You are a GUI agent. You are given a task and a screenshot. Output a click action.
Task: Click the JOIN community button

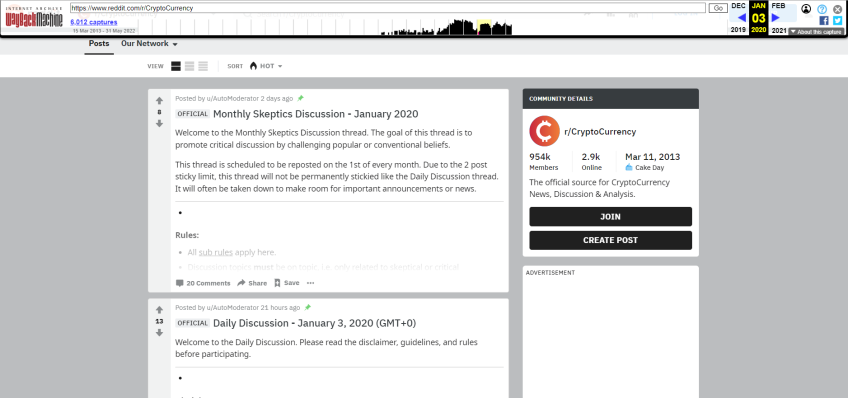[x=611, y=216]
